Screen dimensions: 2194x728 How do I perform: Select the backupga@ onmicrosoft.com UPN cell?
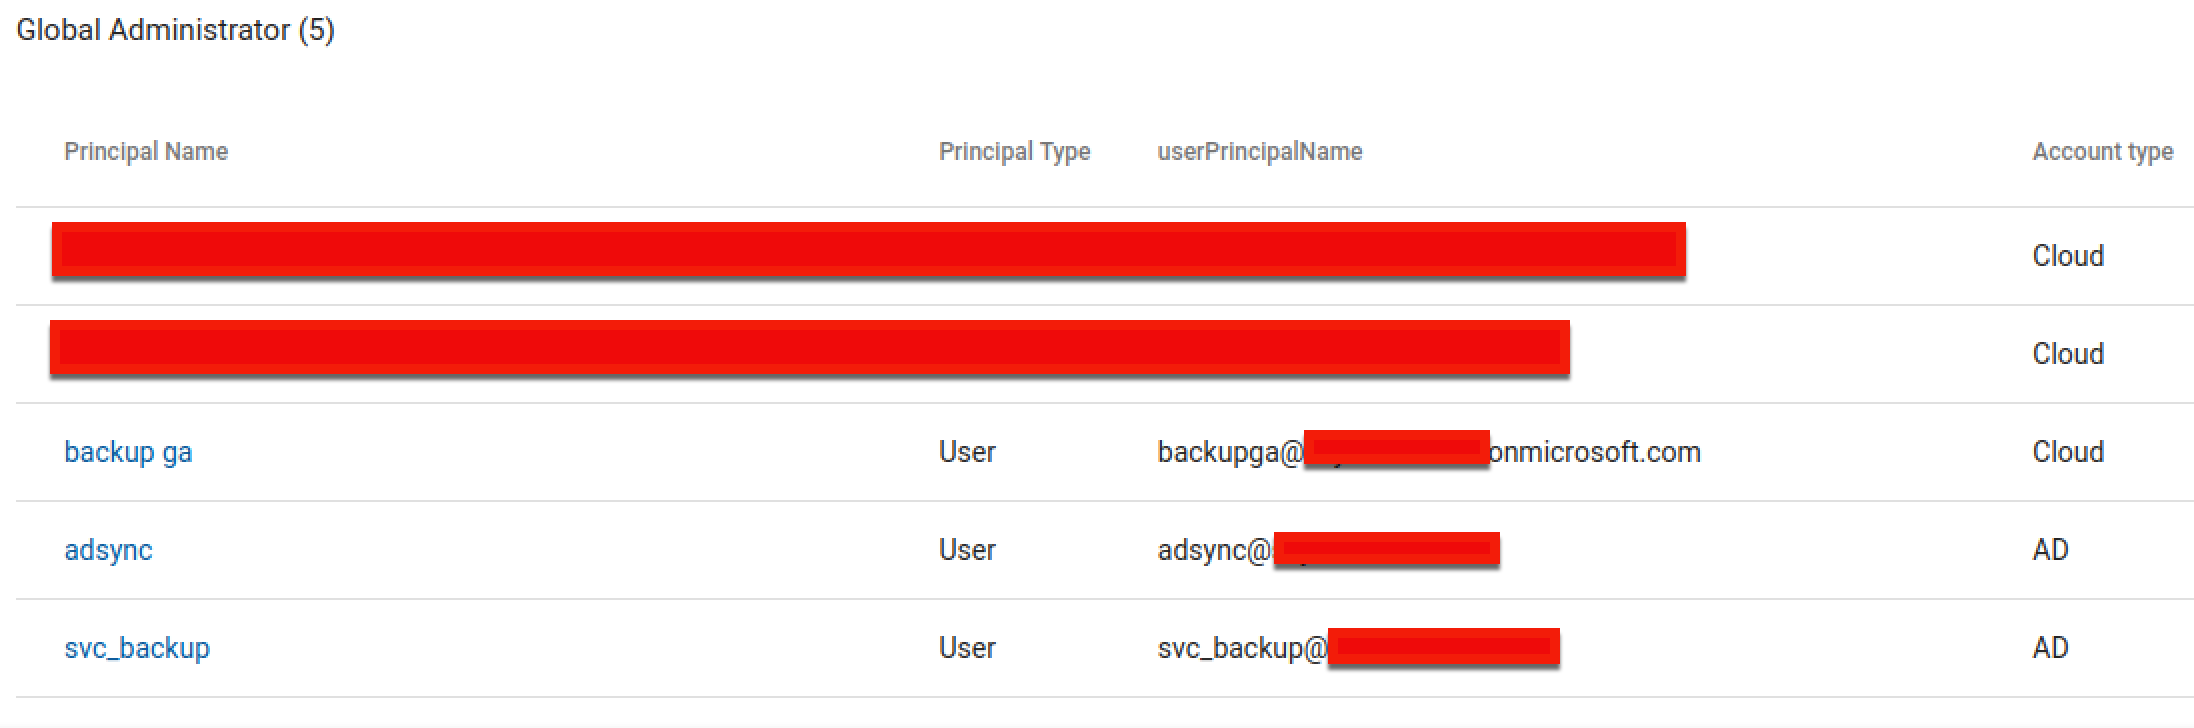(x=1429, y=452)
